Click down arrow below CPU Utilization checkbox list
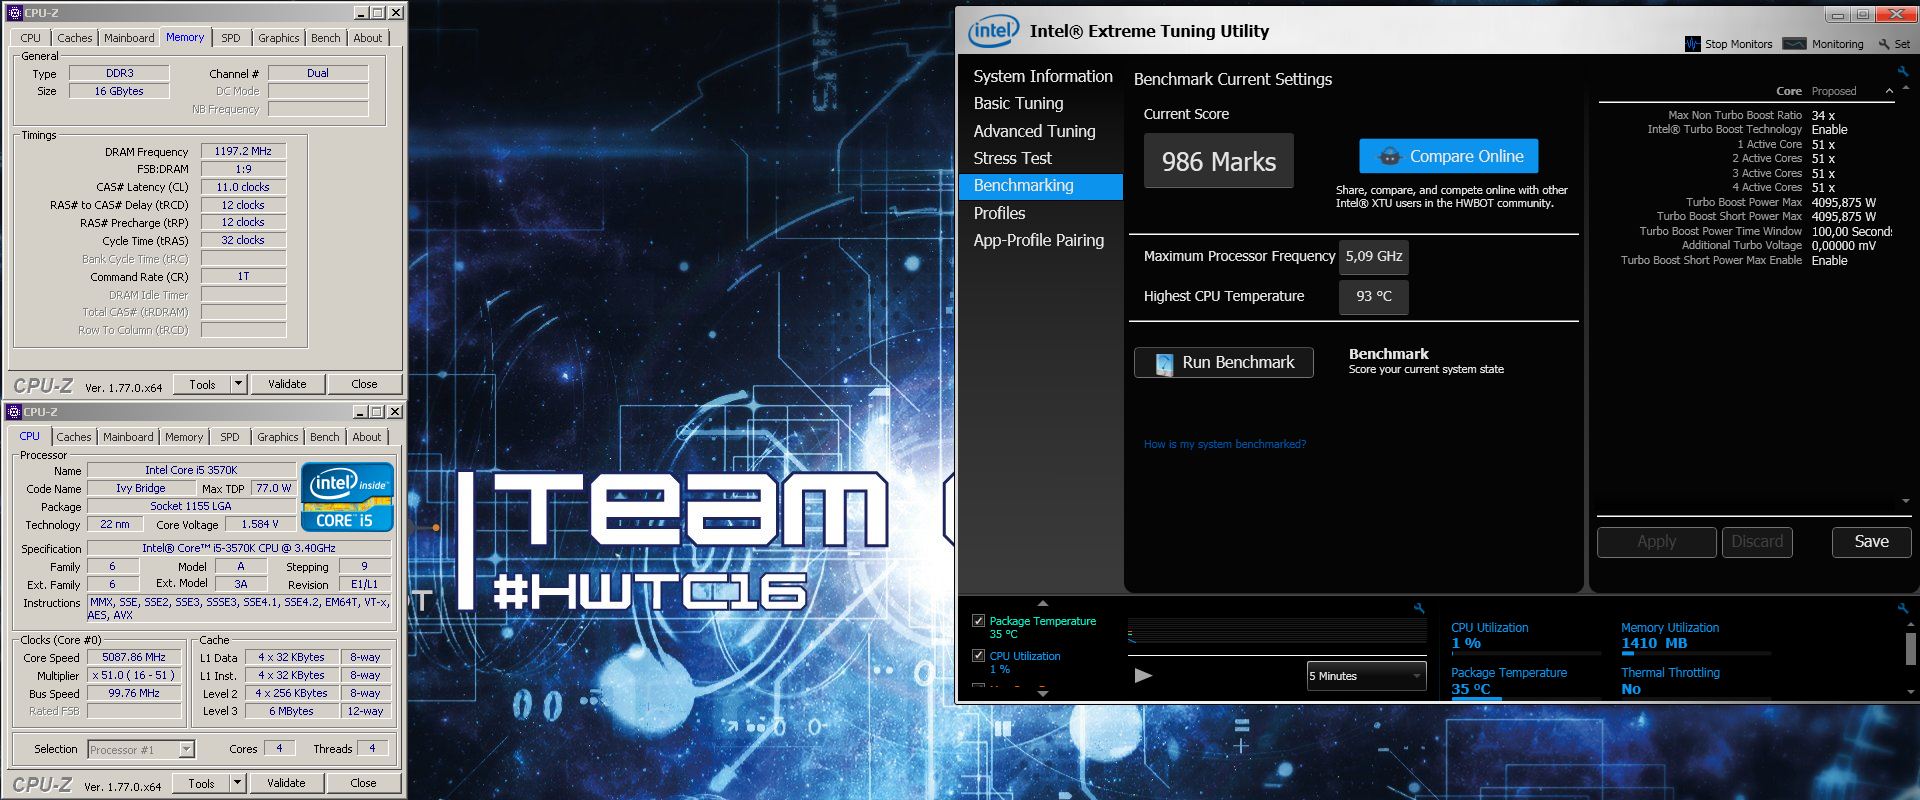1920x800 pixels. [x=1042, y=693]
